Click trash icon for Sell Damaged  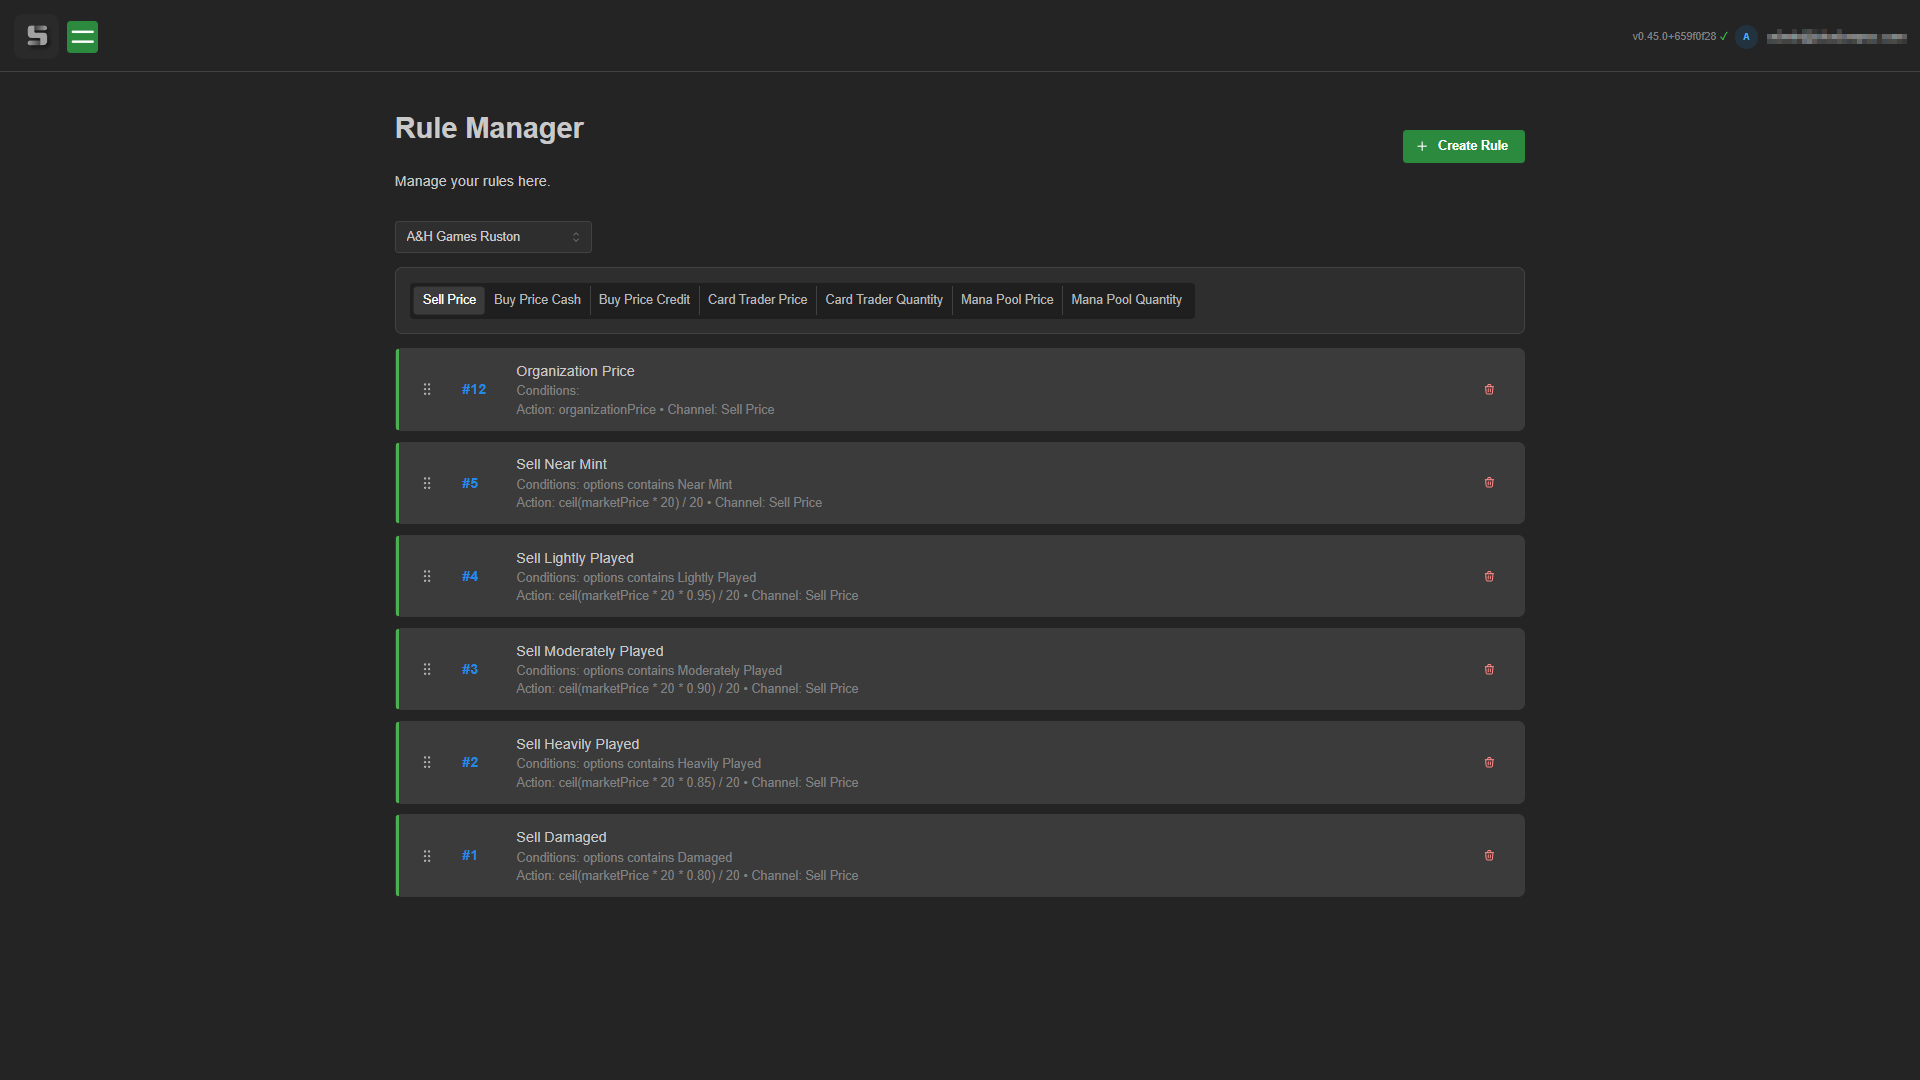[x=1489, y=856]
